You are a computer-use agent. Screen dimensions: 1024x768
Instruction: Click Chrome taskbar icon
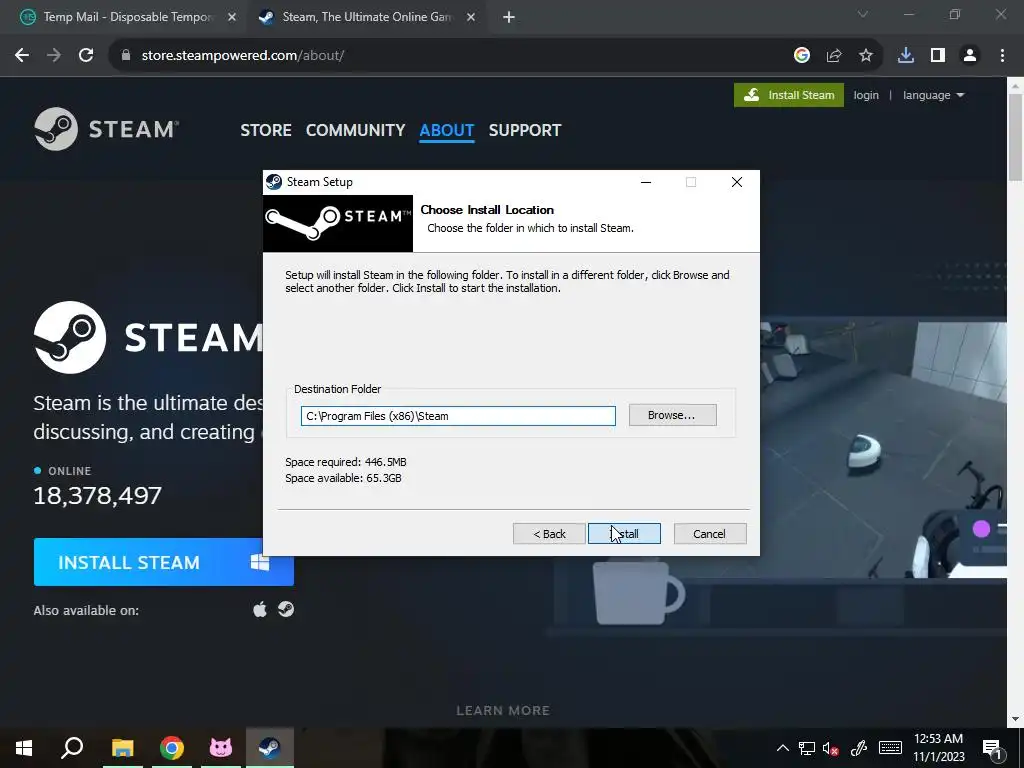tap(172, 748)
